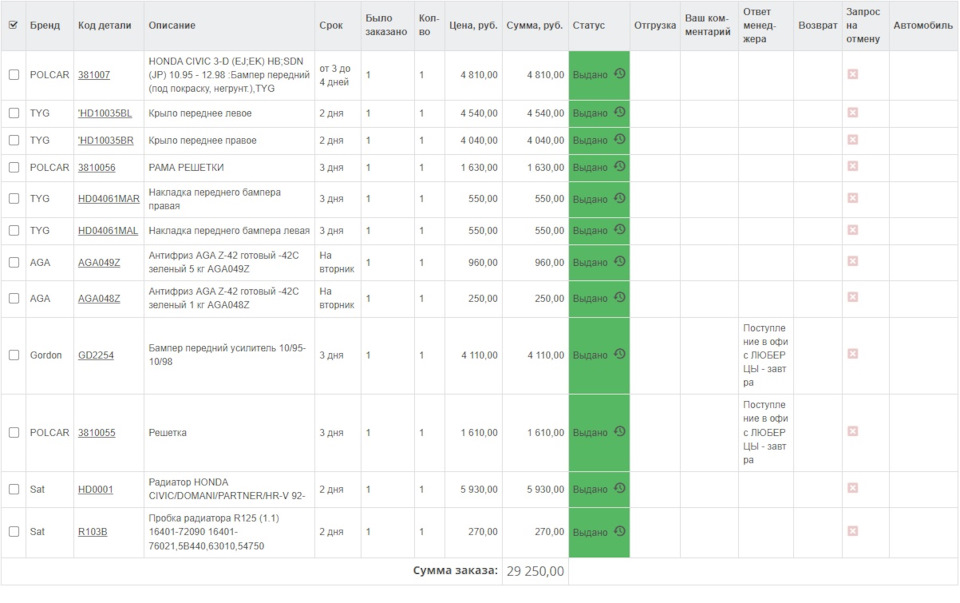Click cancel request icon for HD10035BL row
This screenshot has height=603, width=960.
click(x=852, y=113)
